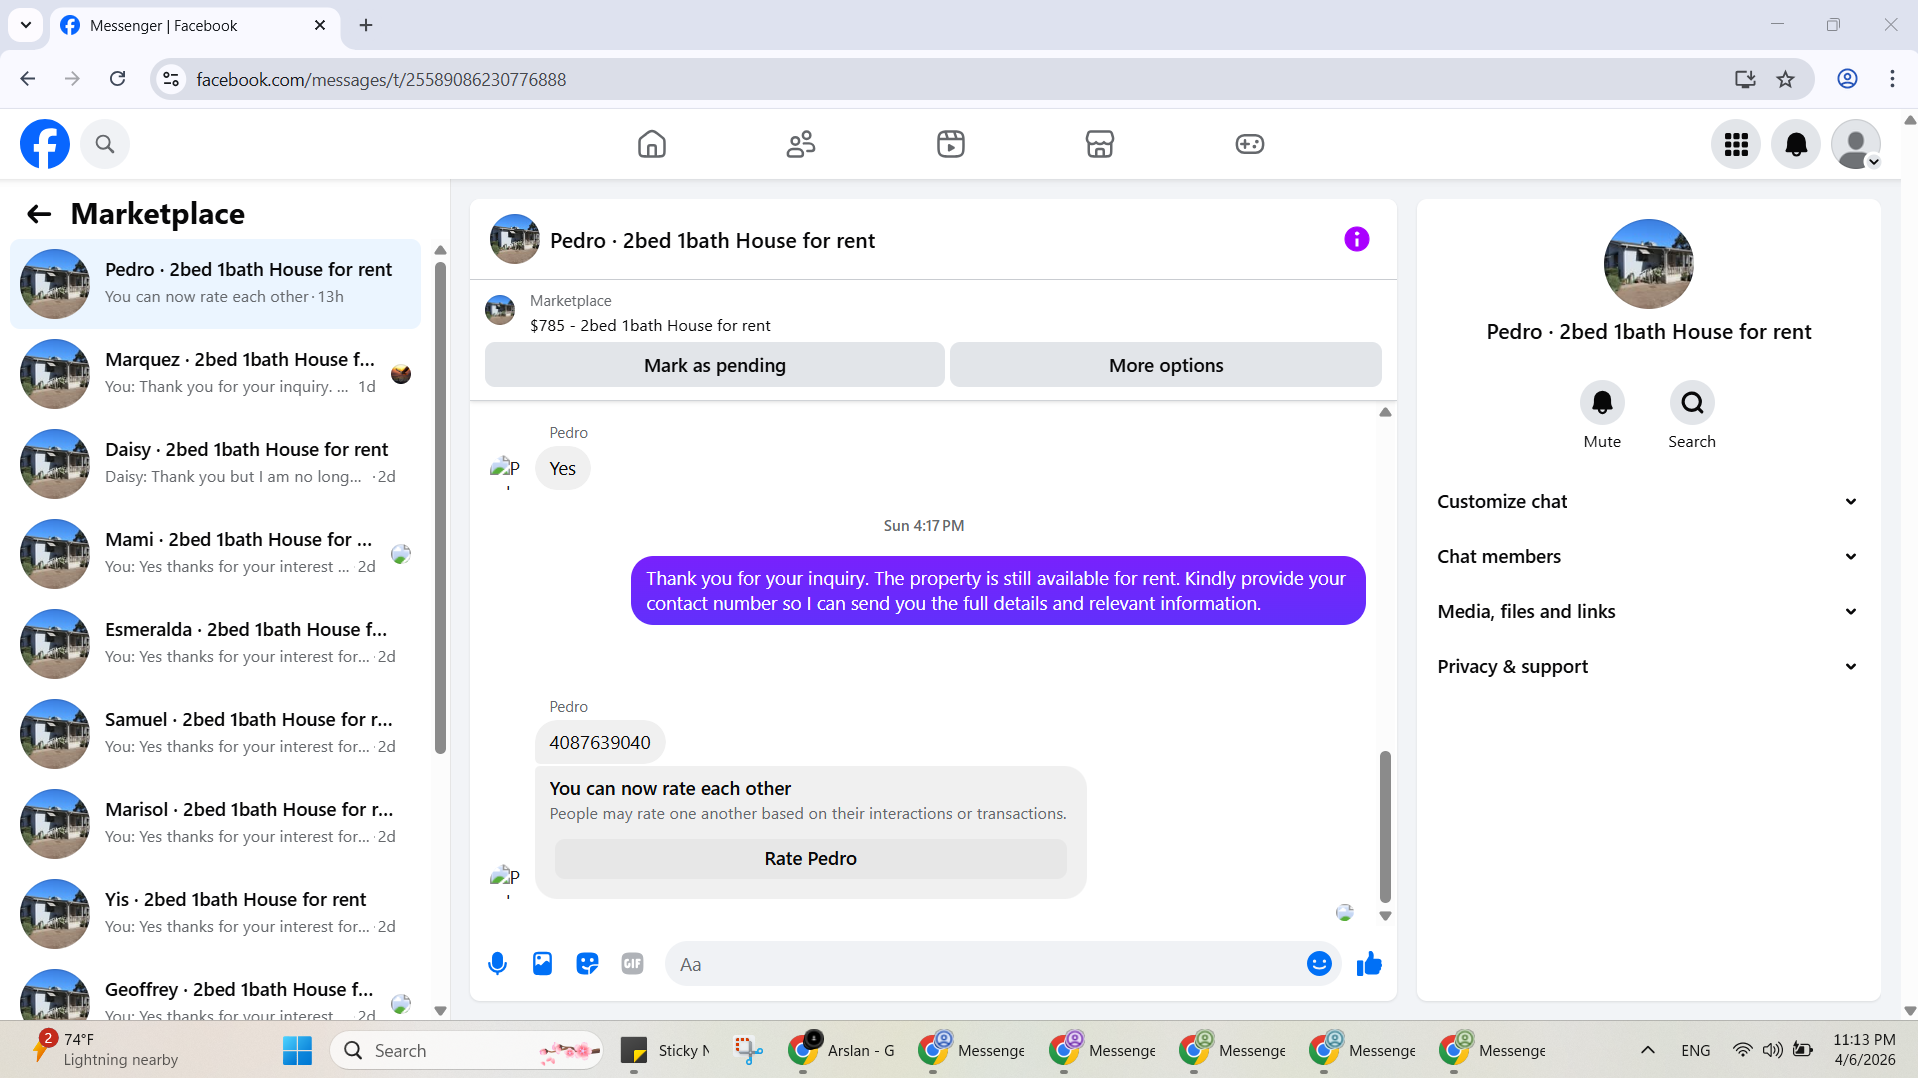Send a voice clip microphone icon

pyautogui.click(x=497, y=963)
